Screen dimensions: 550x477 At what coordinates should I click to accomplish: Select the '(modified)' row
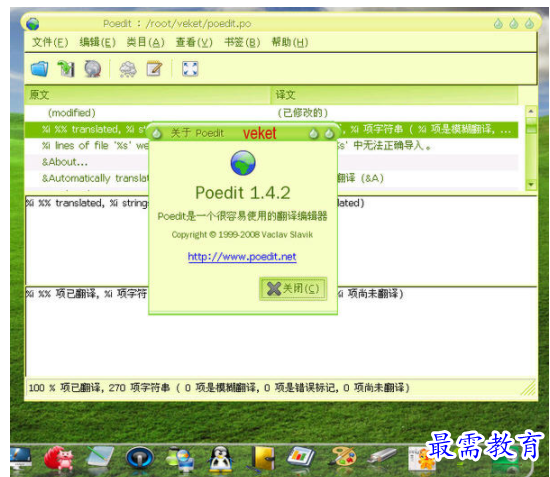(271, 113)
